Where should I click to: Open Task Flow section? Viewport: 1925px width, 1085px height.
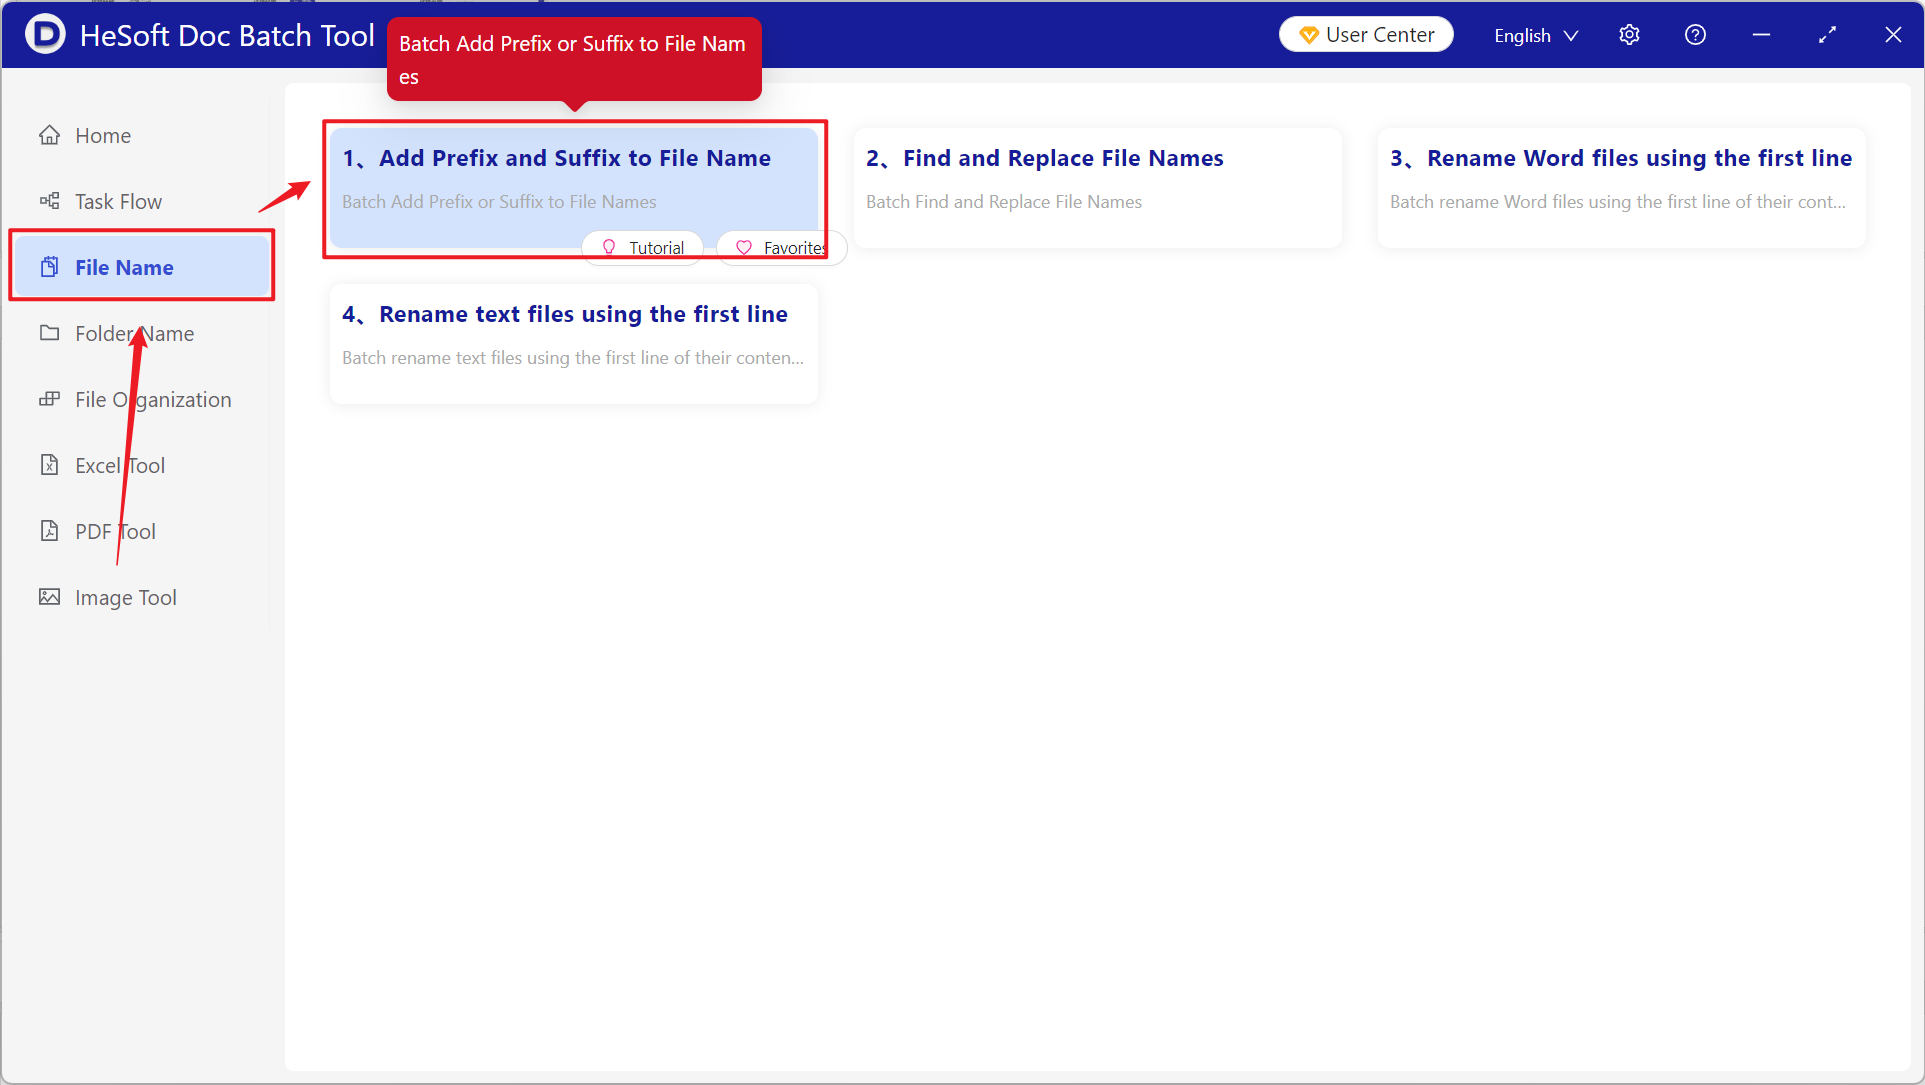pyautogui.click(x=141, y=201)
